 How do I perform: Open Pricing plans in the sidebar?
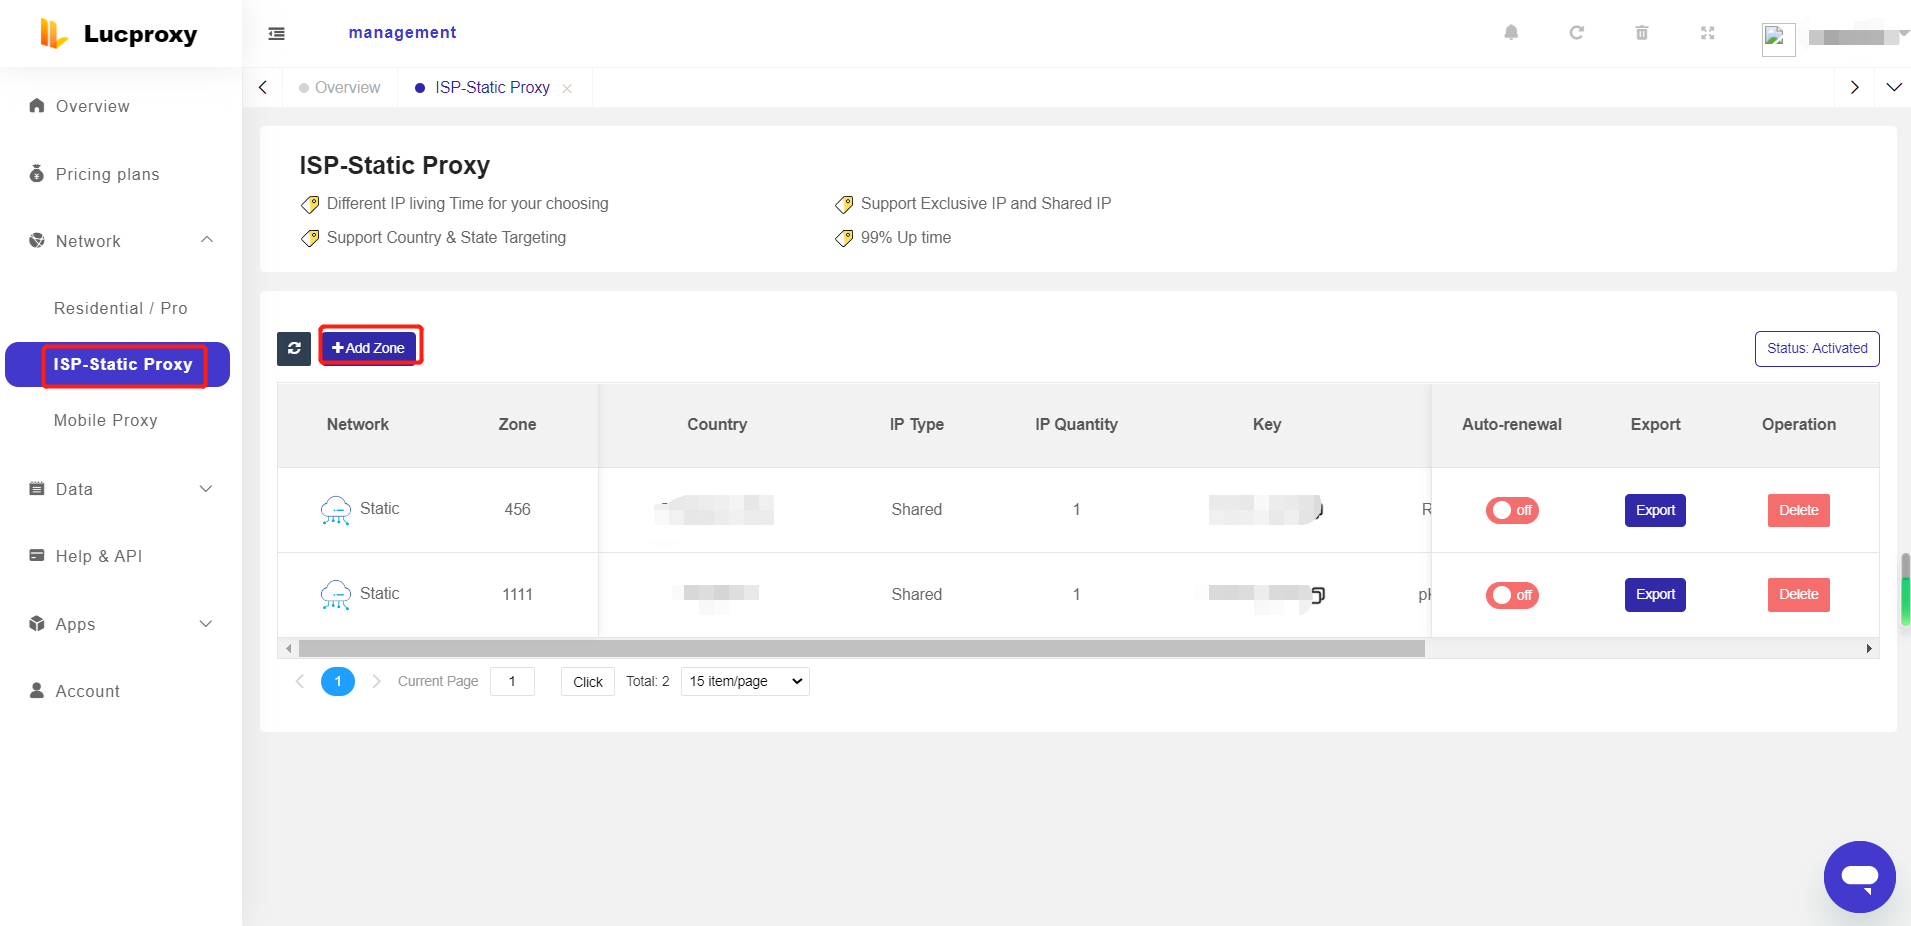click(107, 174)
